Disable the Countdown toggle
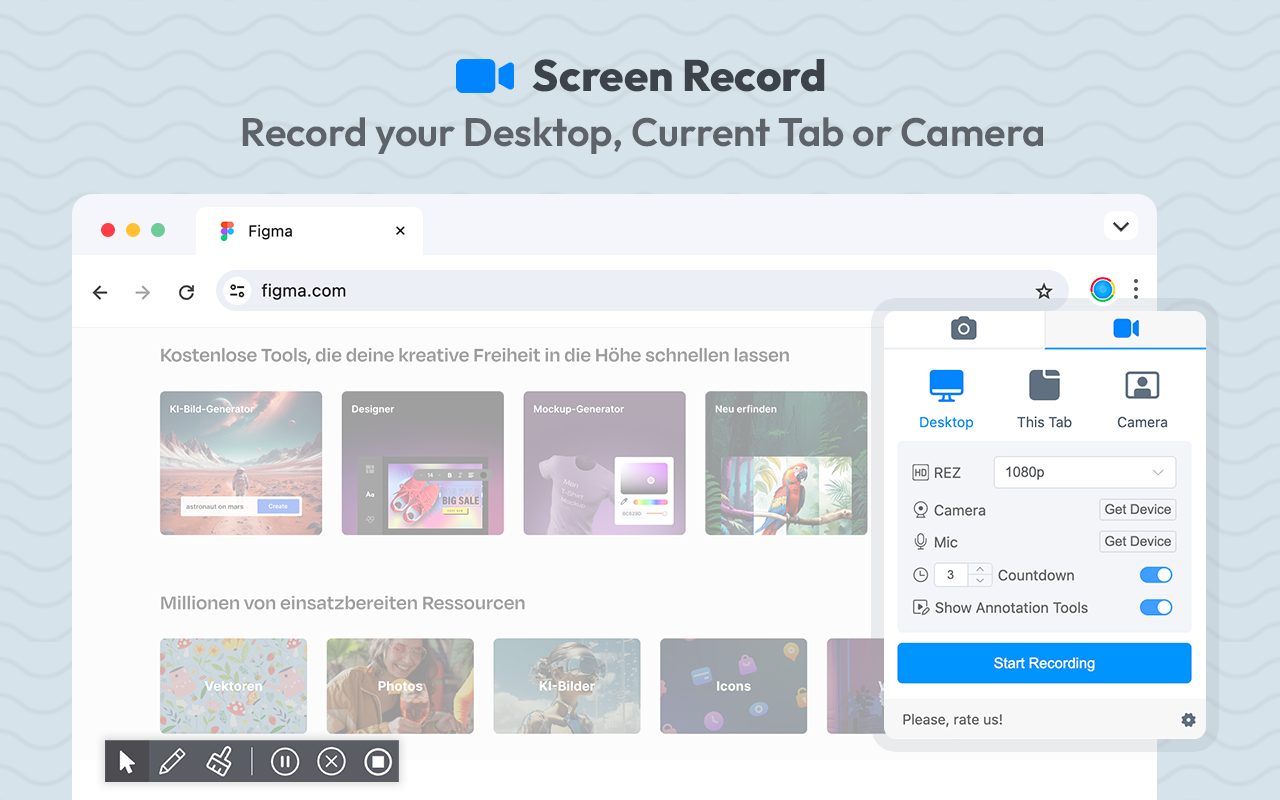 pos(1156,575)
